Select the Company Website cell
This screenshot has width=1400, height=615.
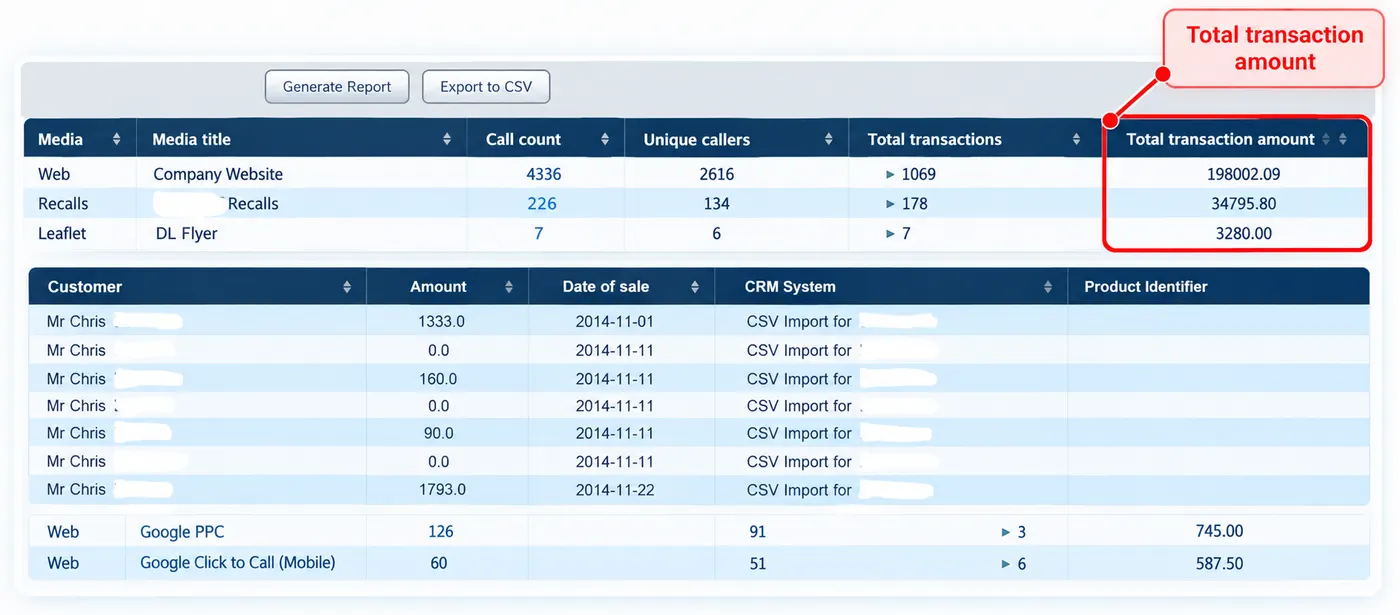[218, 174]
